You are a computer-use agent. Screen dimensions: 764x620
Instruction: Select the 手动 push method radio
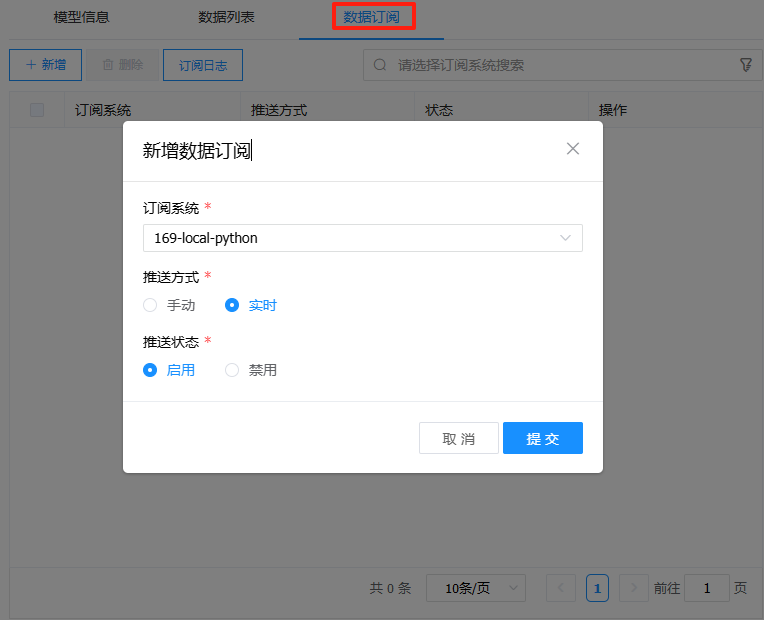tap(150, 305)
